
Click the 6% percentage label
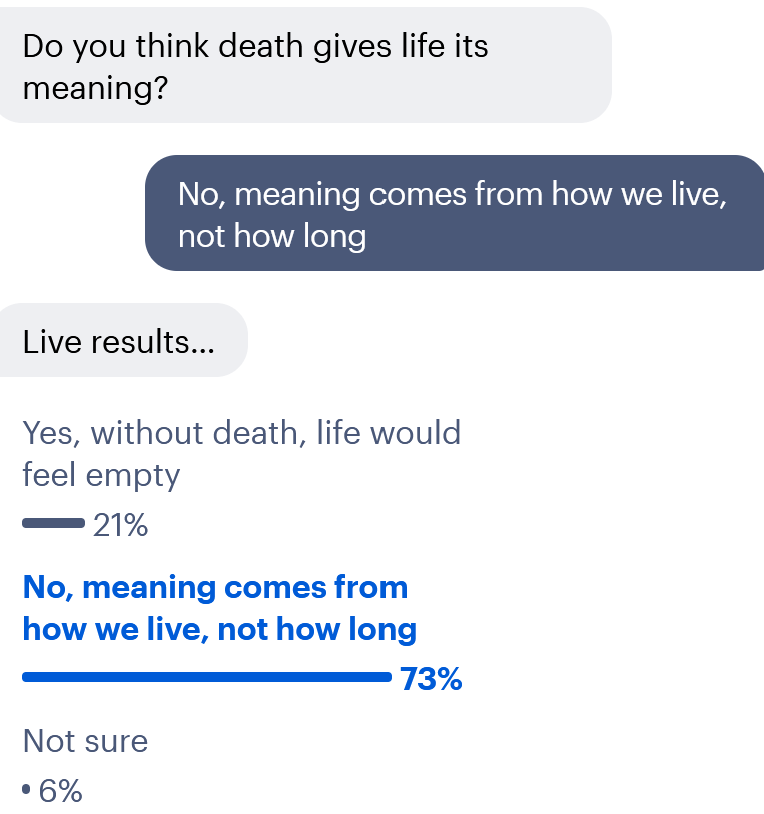61,792
